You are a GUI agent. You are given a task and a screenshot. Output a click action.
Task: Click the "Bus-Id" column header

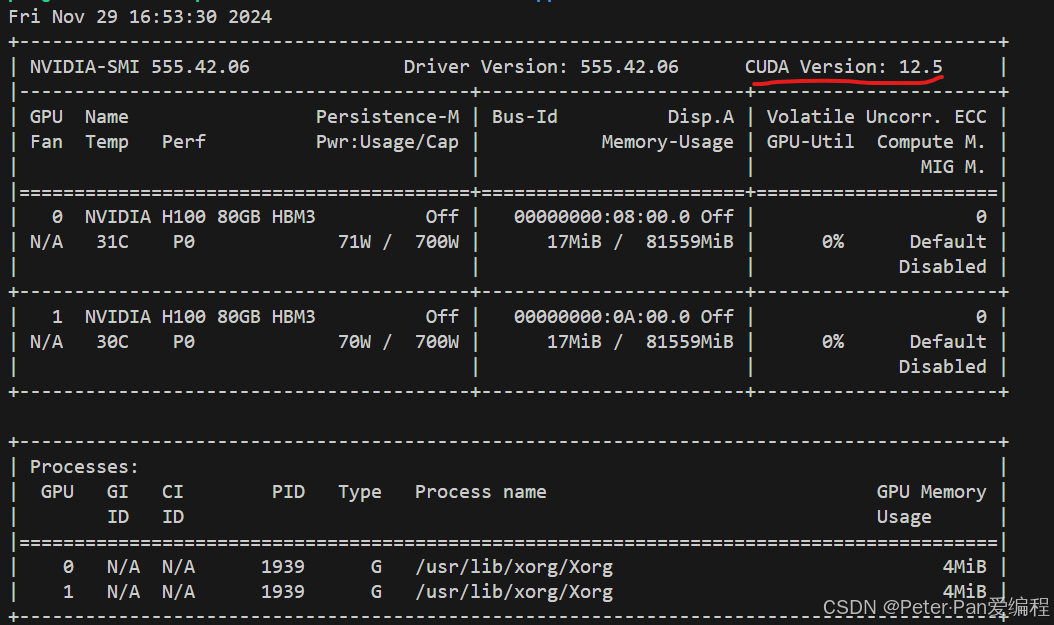point(524,117)
